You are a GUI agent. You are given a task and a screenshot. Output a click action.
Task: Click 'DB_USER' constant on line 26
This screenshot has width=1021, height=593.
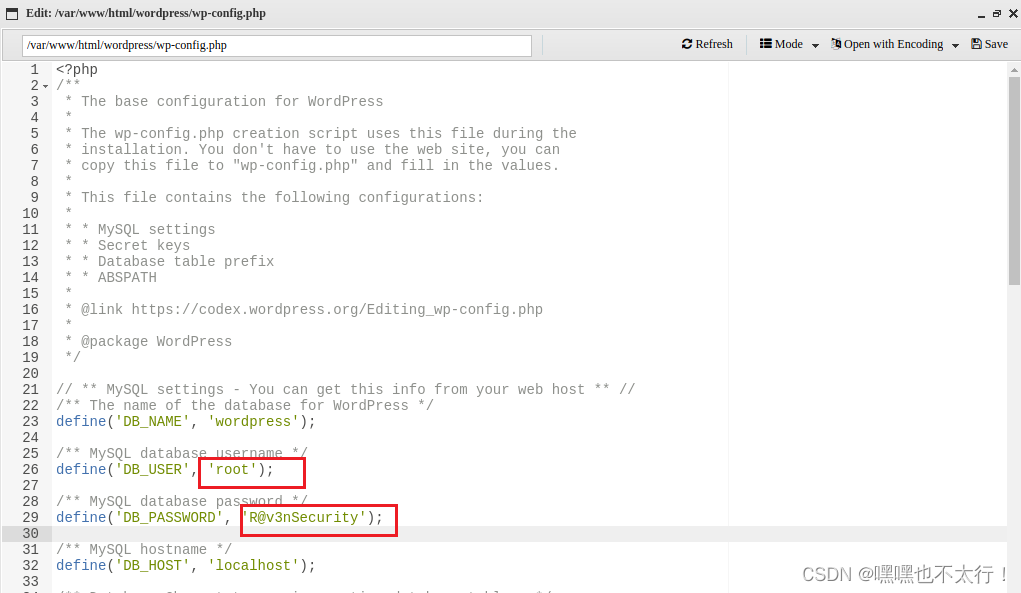(x=152, y=469)
